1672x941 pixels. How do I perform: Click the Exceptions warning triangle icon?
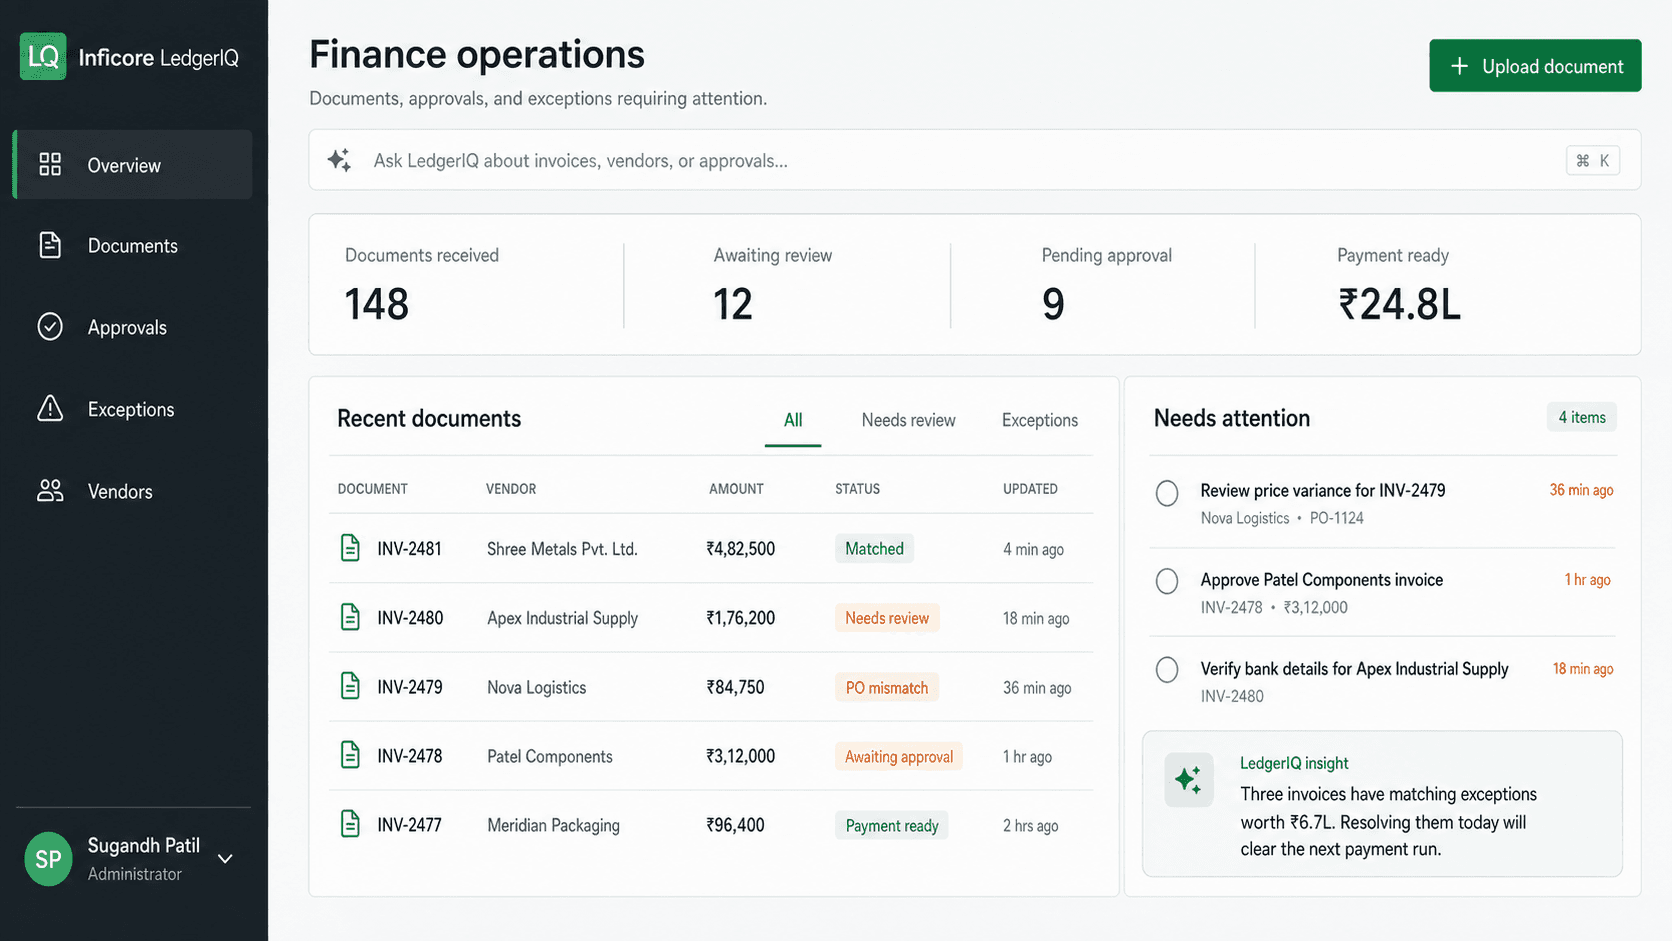coord(50,408)
